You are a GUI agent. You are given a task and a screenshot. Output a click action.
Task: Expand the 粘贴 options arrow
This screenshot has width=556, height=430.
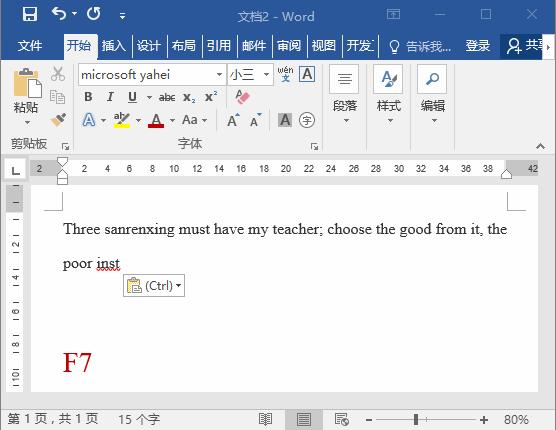click(x=27, y=122)
